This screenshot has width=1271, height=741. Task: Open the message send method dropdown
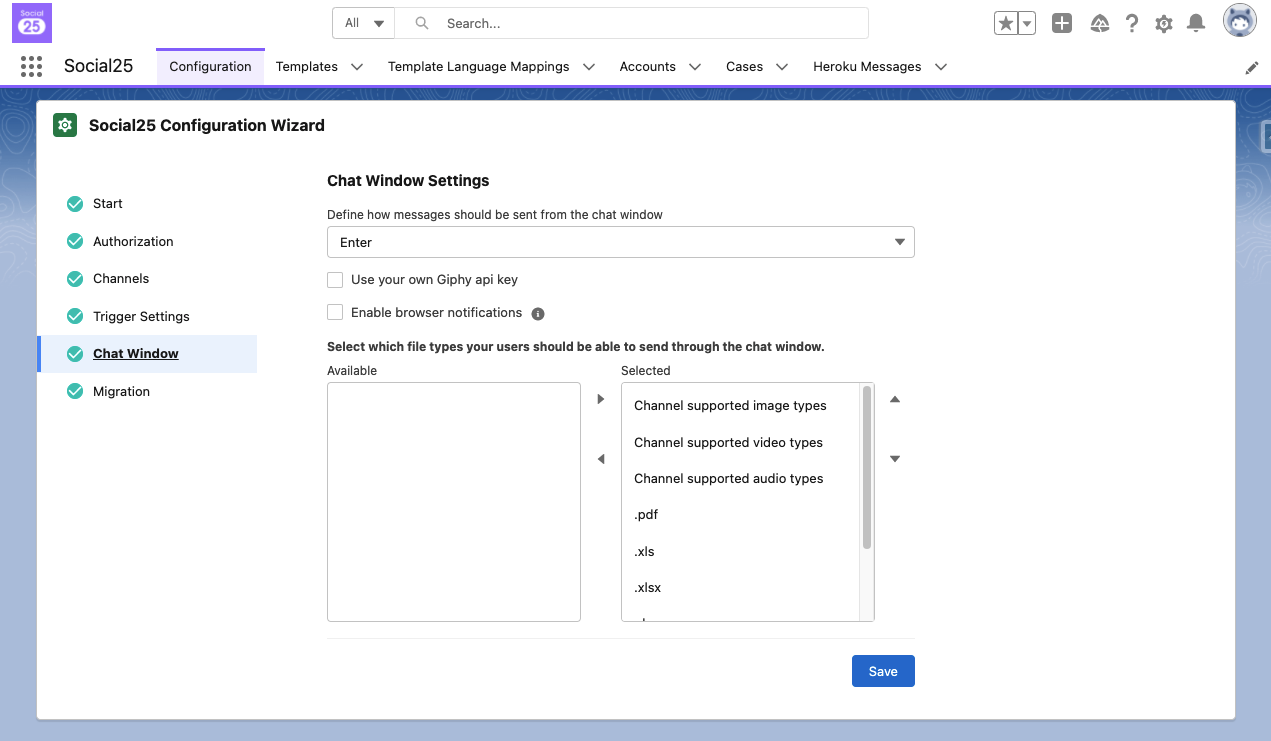[x=620, y=242]
